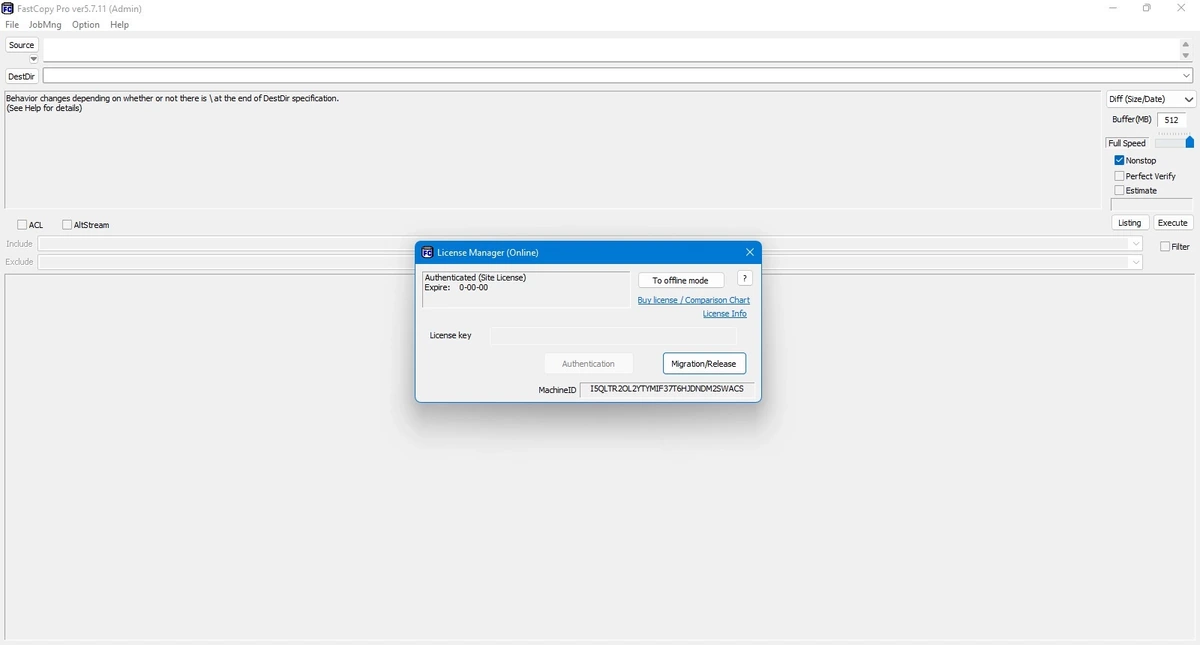Enable the Estimate checkbox
Screen dimensions: 1200x645
(x=1120, y=190)
